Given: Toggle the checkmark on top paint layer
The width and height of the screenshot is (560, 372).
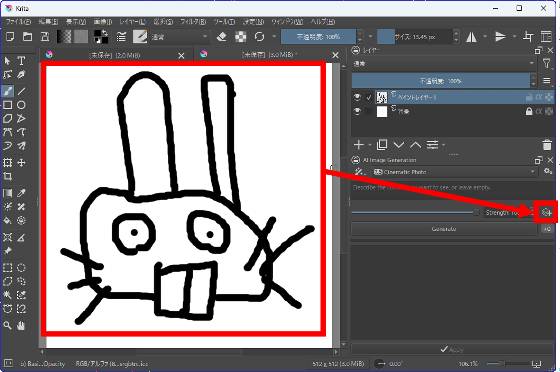Looking at the screenshot, I should click(x=369, y=97).
